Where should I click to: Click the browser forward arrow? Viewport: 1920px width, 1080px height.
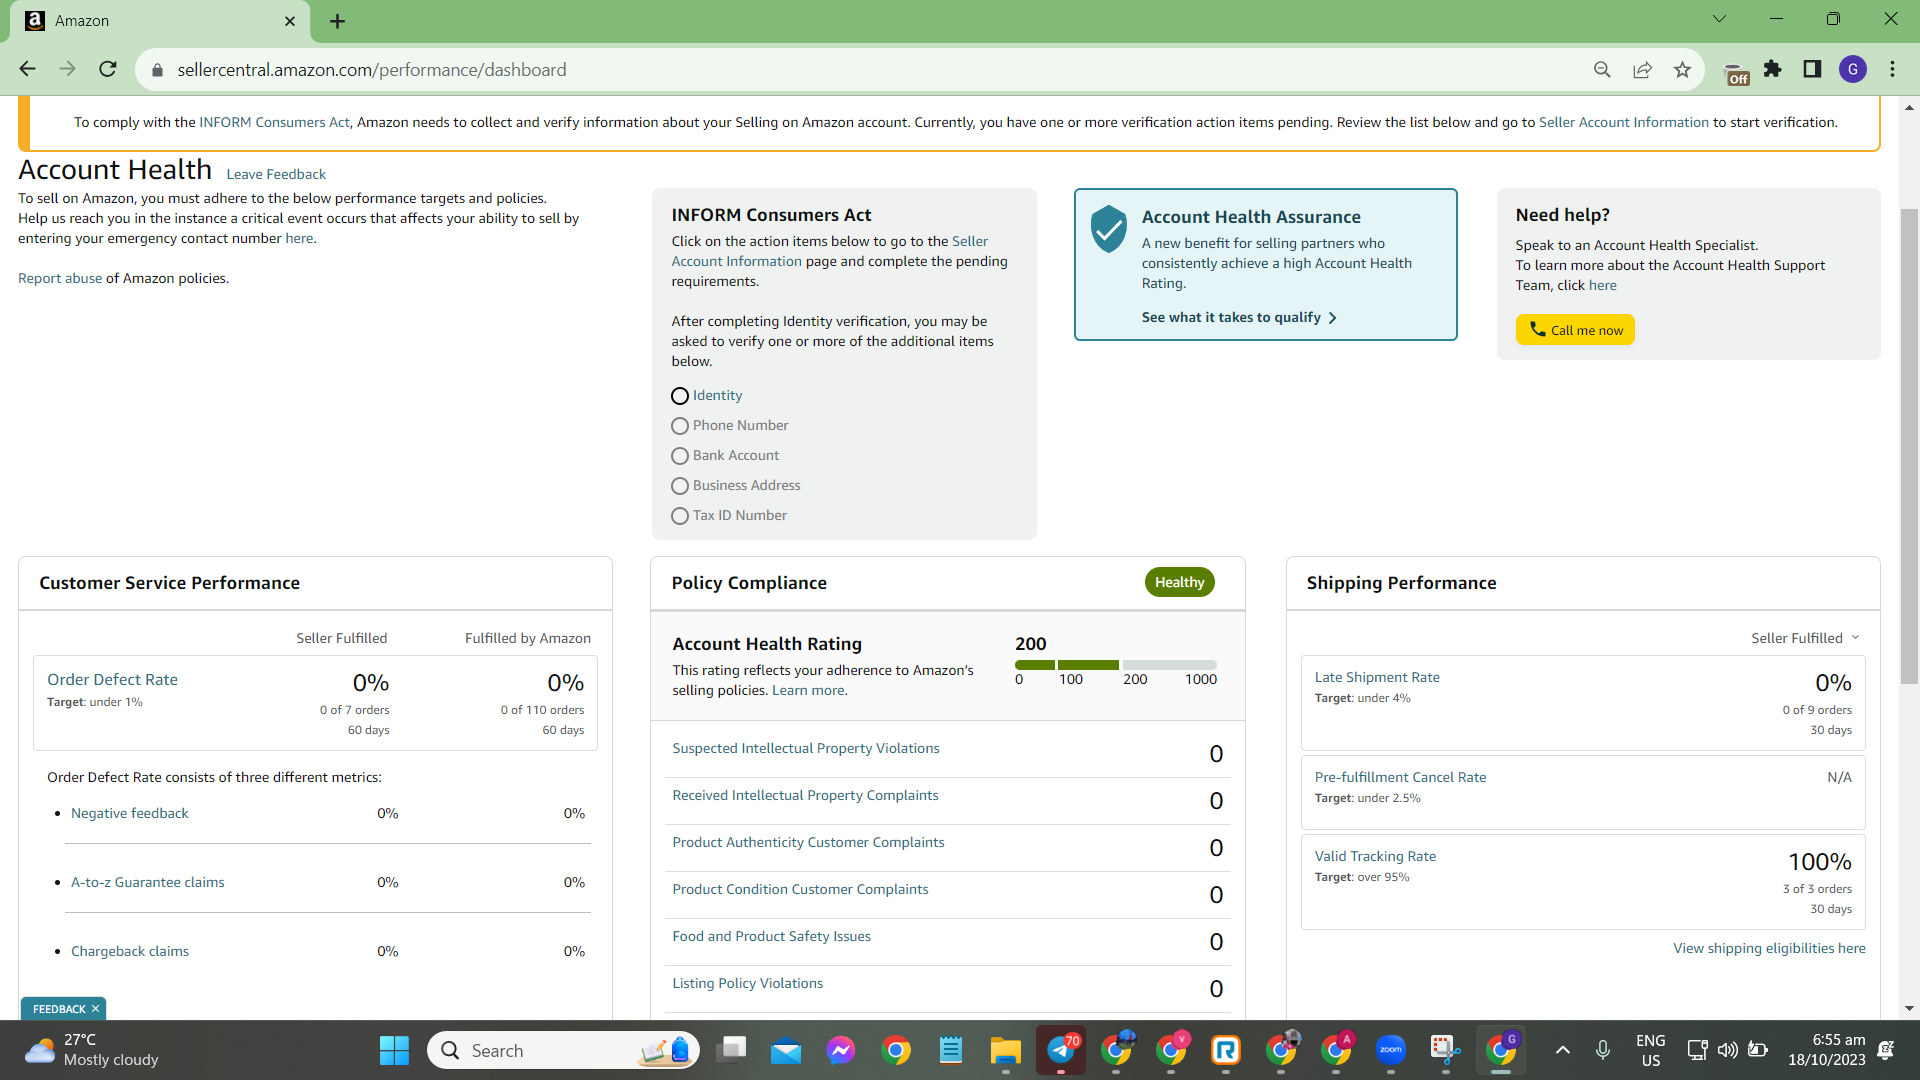67,69
